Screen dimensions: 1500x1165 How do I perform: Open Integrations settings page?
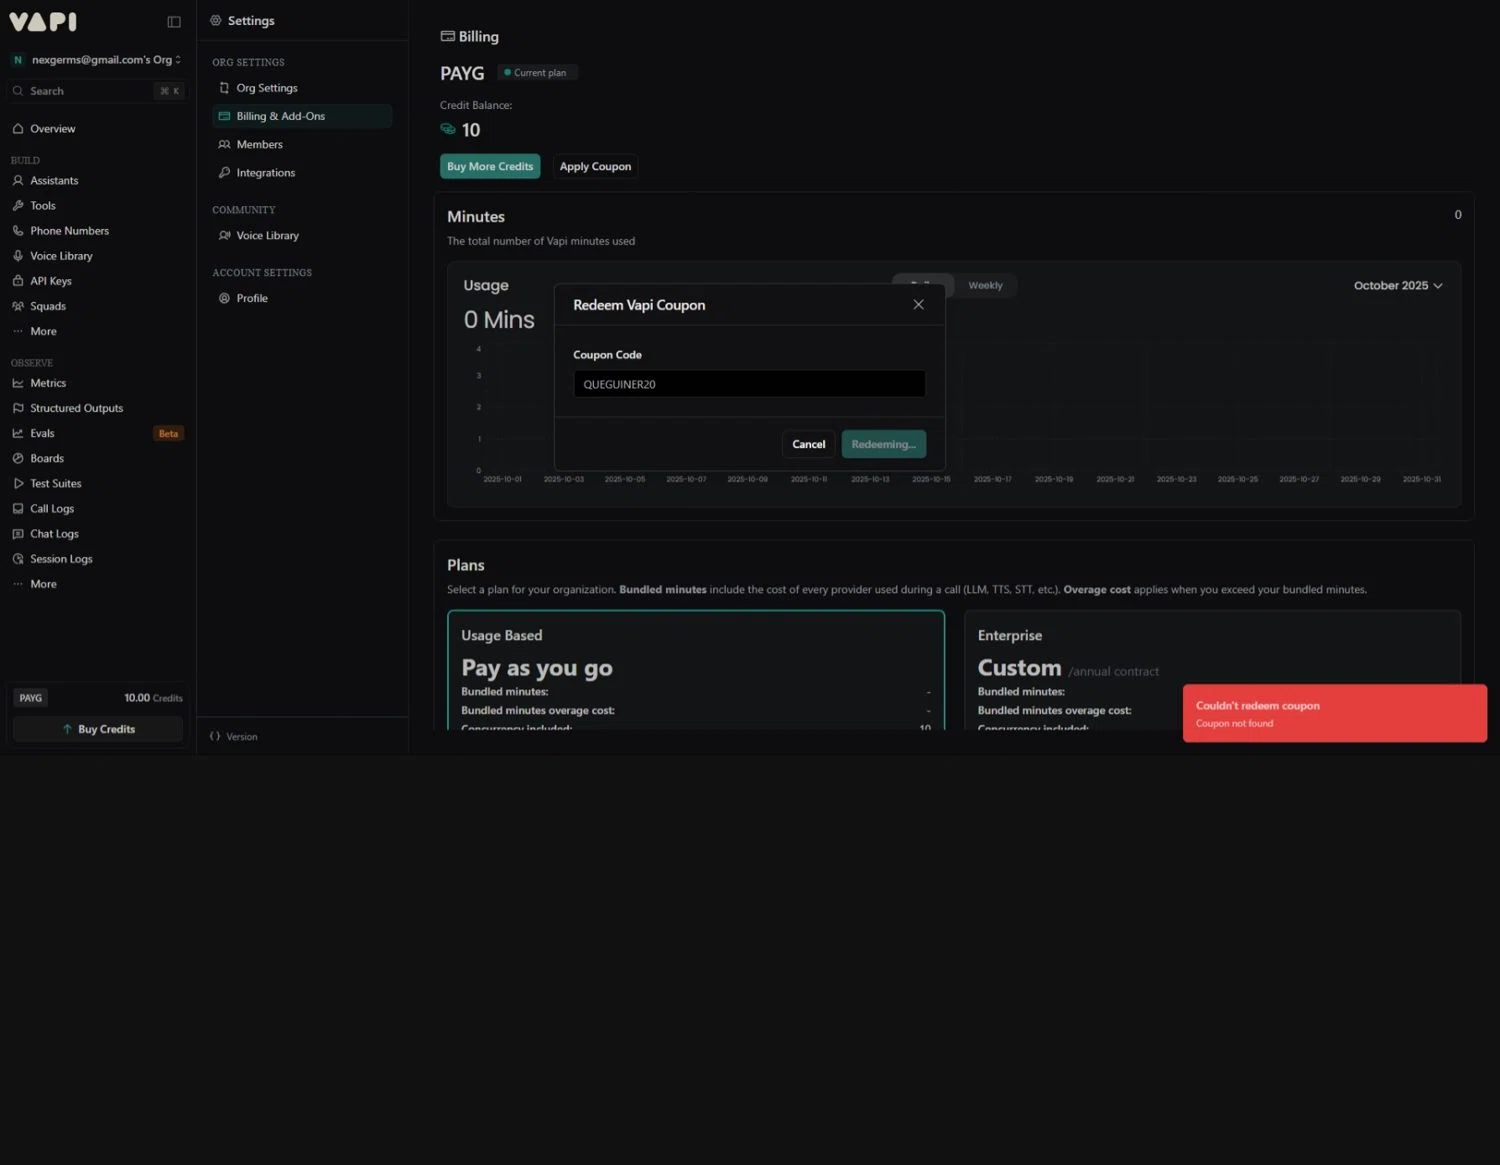click(x=302, y=173)
